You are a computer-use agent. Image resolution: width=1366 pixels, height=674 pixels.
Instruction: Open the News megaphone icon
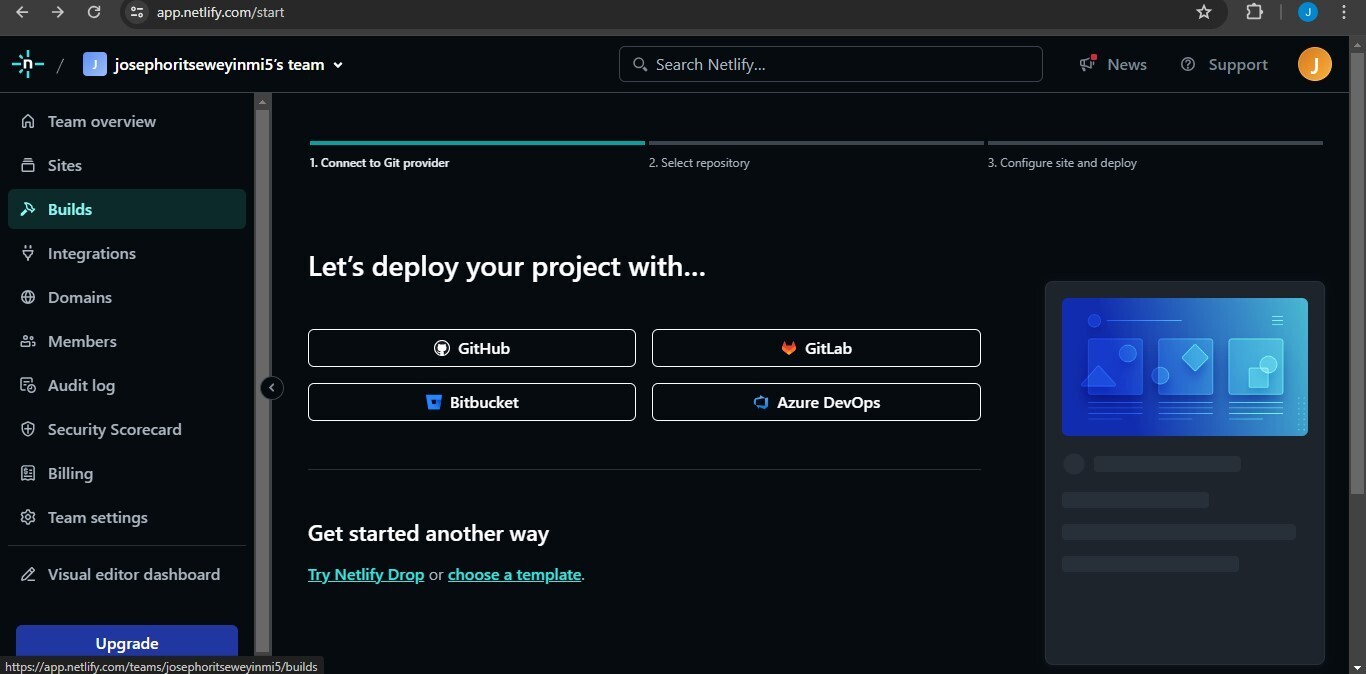[x=1088, y=64]
